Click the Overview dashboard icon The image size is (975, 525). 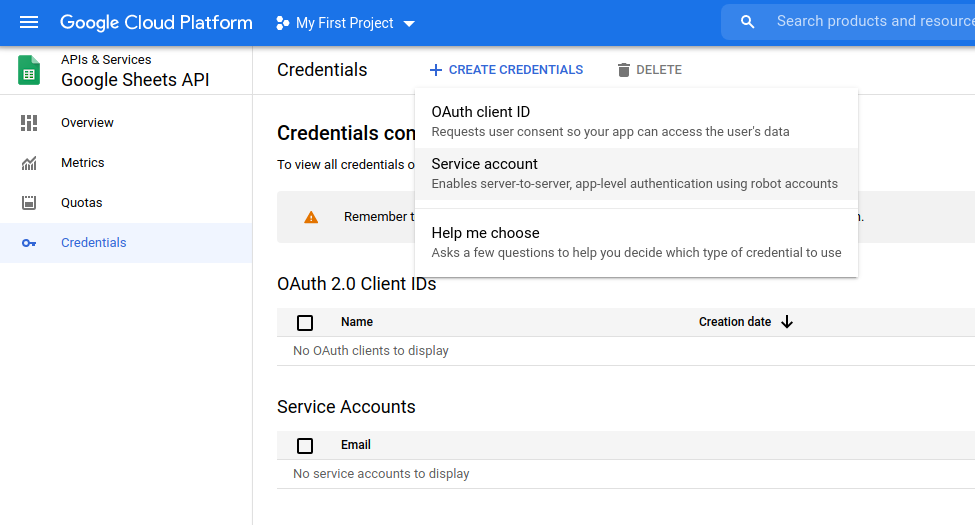point(29,123)
